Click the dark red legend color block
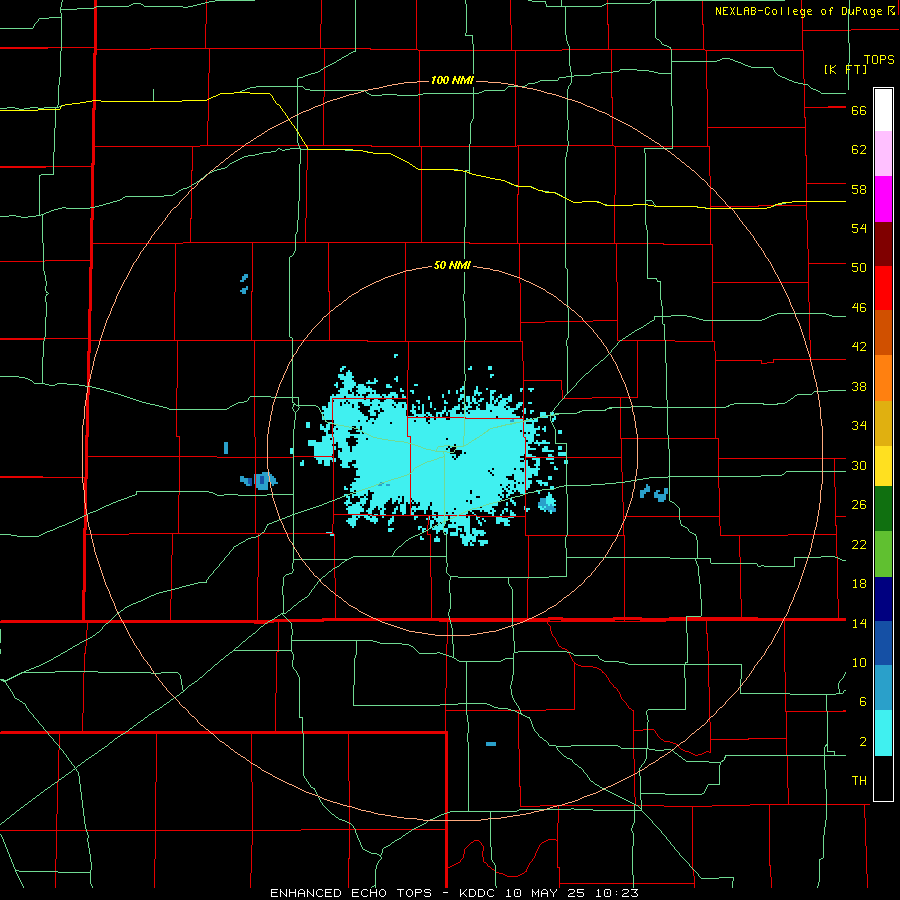Image resolution: width=900 pixels, height=900 pixels. pyautogui.click(x=883, y=244)
